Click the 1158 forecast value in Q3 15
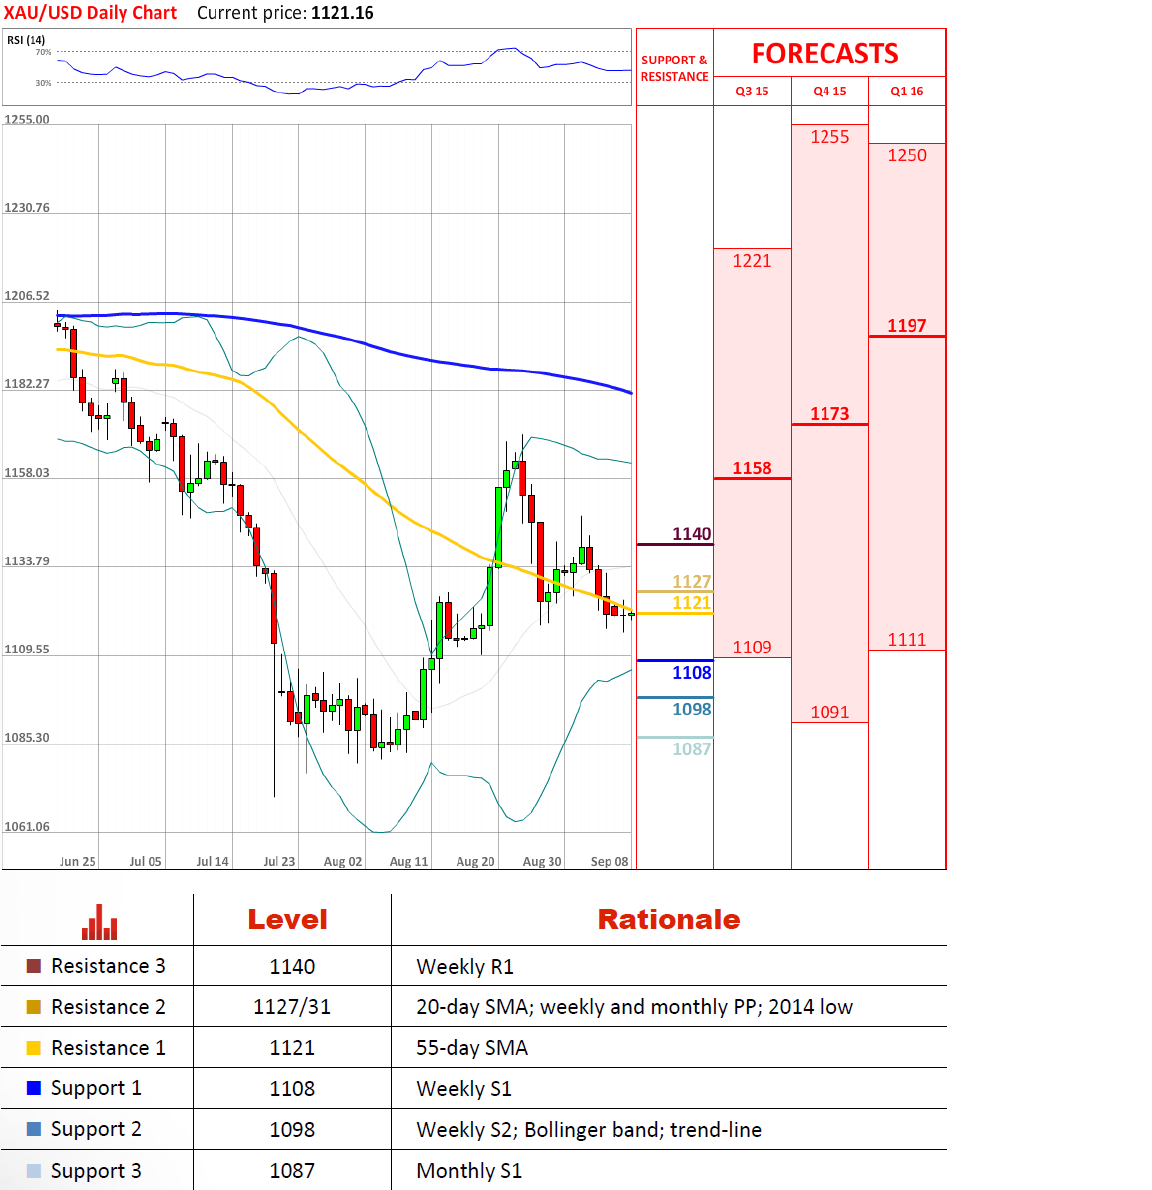 752,468
